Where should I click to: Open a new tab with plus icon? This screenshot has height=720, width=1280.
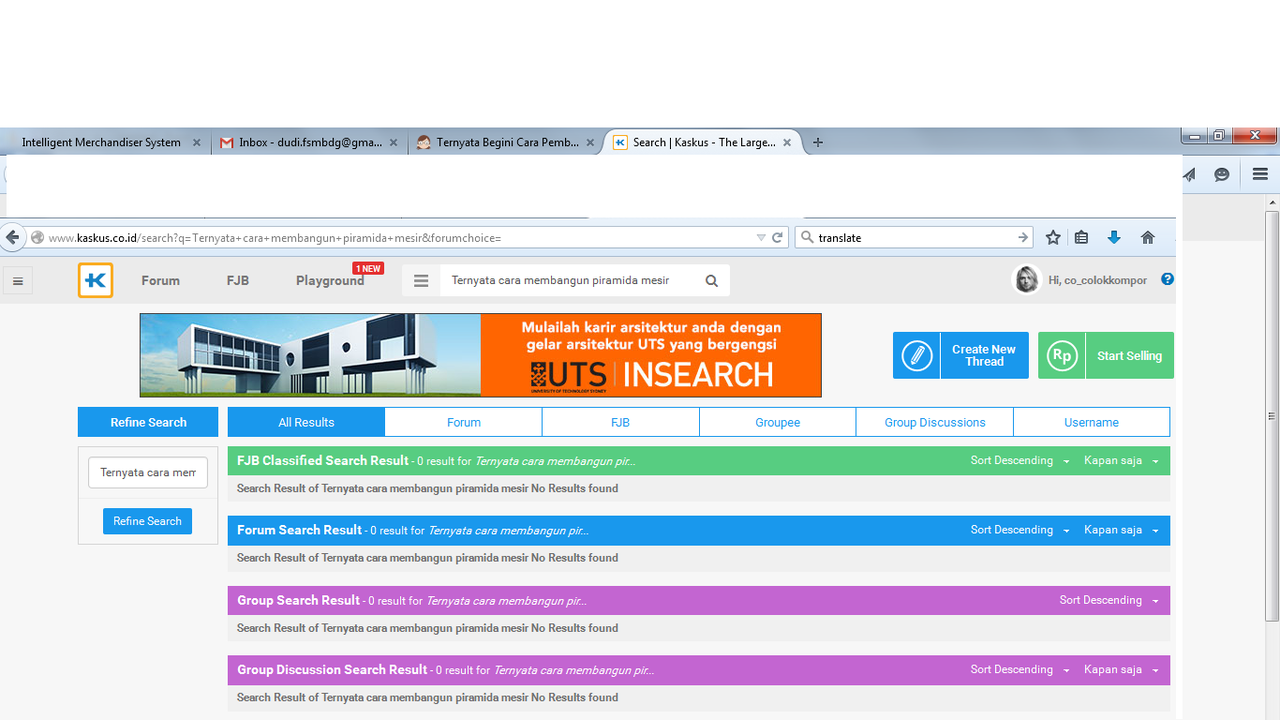[818, 142]
